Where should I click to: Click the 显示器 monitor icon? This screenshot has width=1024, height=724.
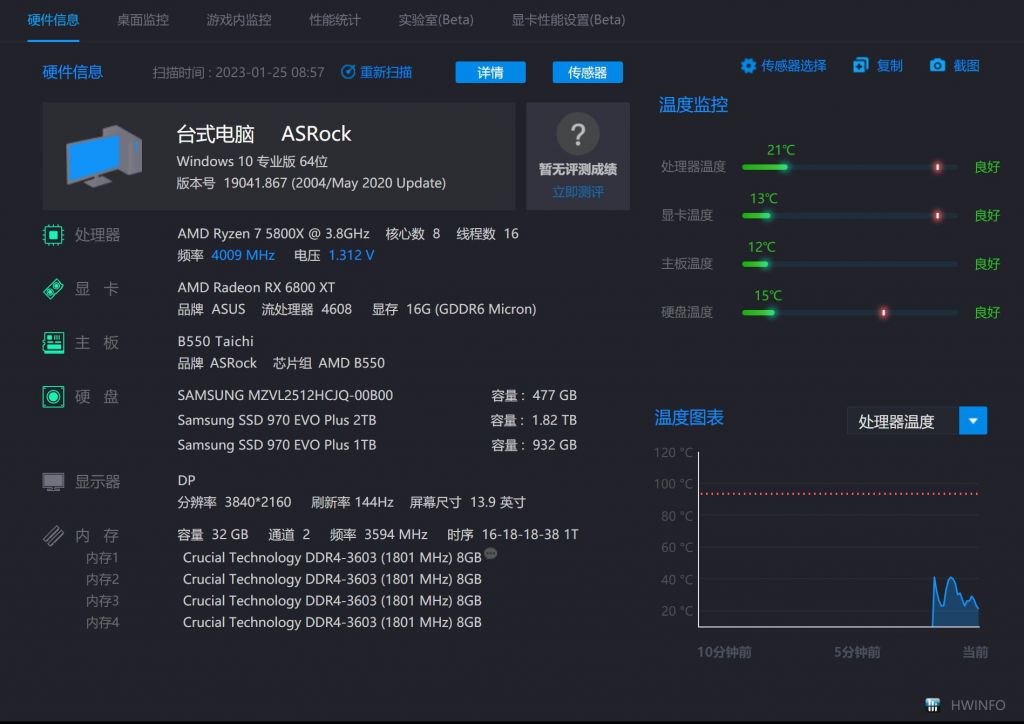tap(54, 482)
